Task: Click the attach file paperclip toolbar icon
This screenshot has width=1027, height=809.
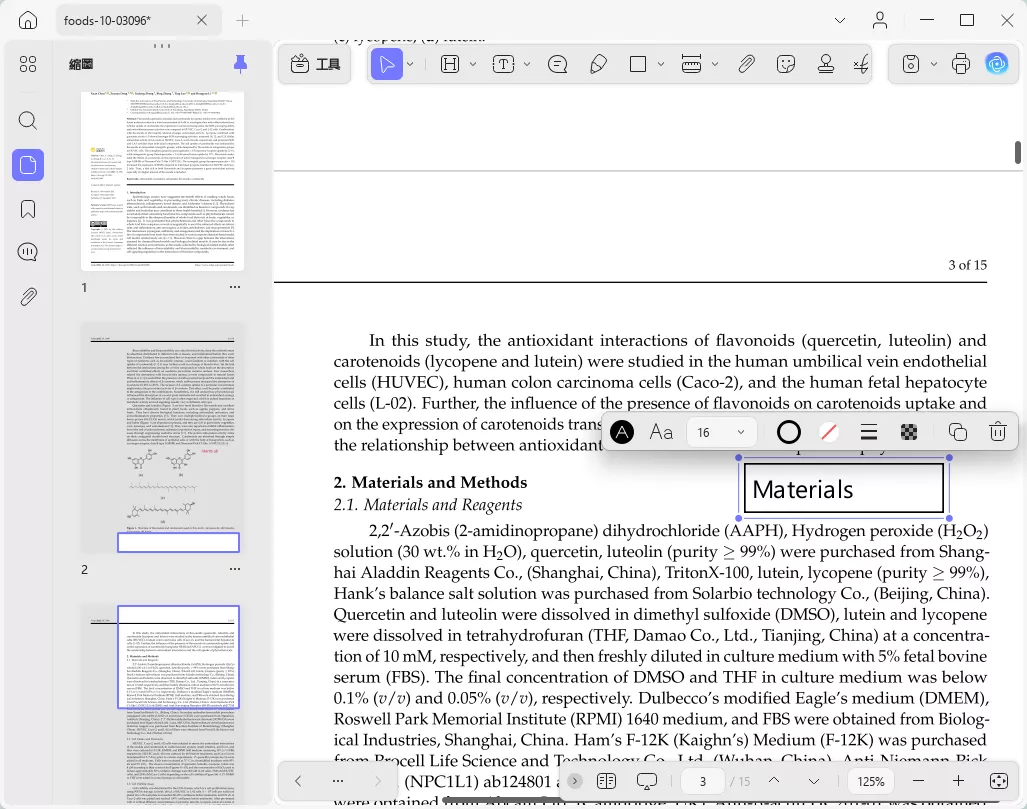Action: tap(746, 64)
